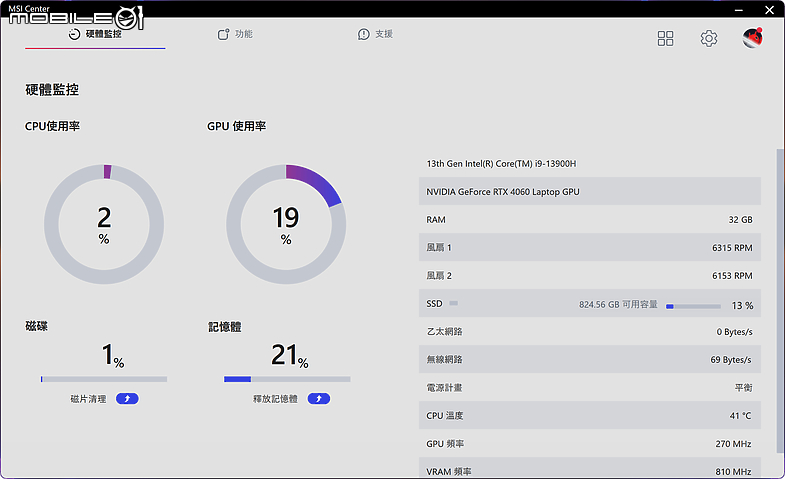The height and width of the screenshot is (479, 785).
Task: Open the 功能 tab
Action: (235, 34)
